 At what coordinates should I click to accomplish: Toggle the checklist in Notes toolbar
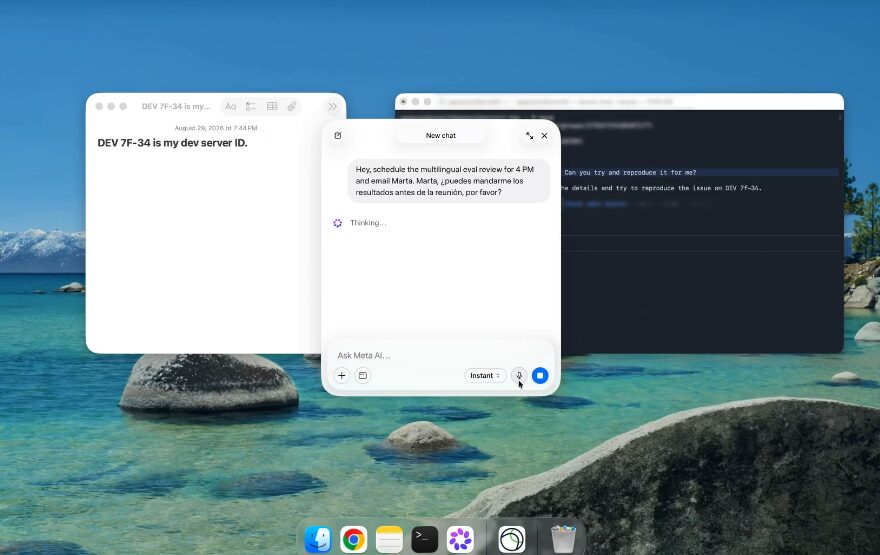click(x=251, y=106)
